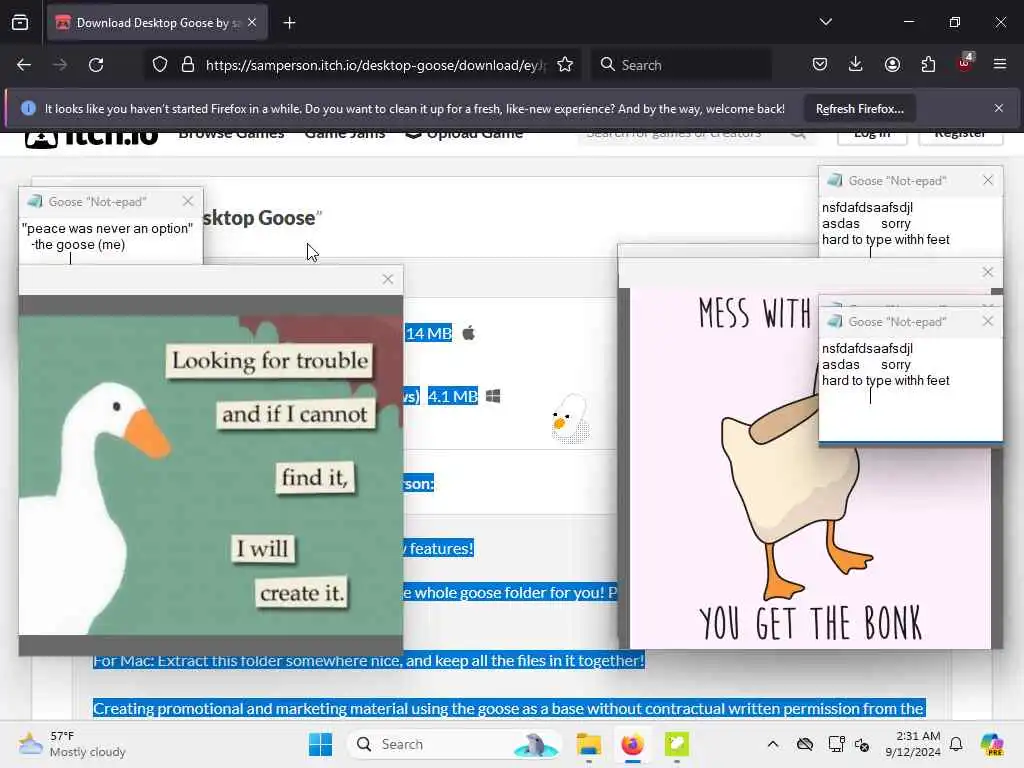Open the Game Jams link
Image resolution: width=1024 pixels, height=768 pixels.
pos(345,136)
